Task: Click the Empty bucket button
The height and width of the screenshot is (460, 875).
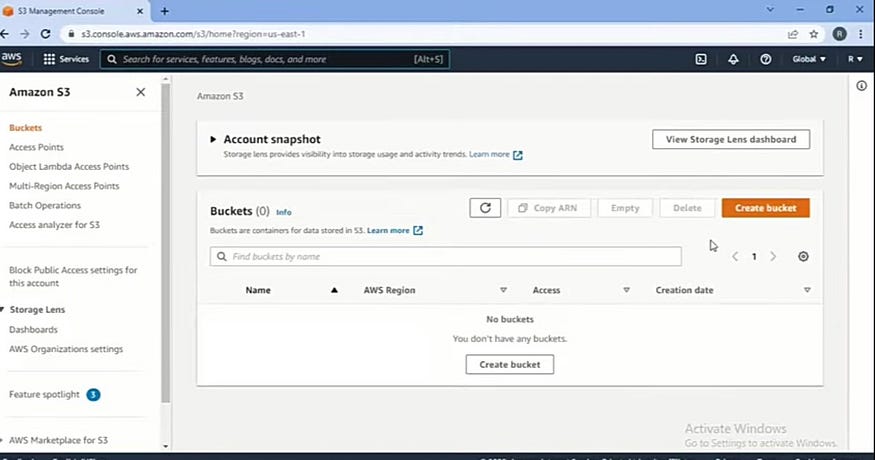Action: pos(624,208)
